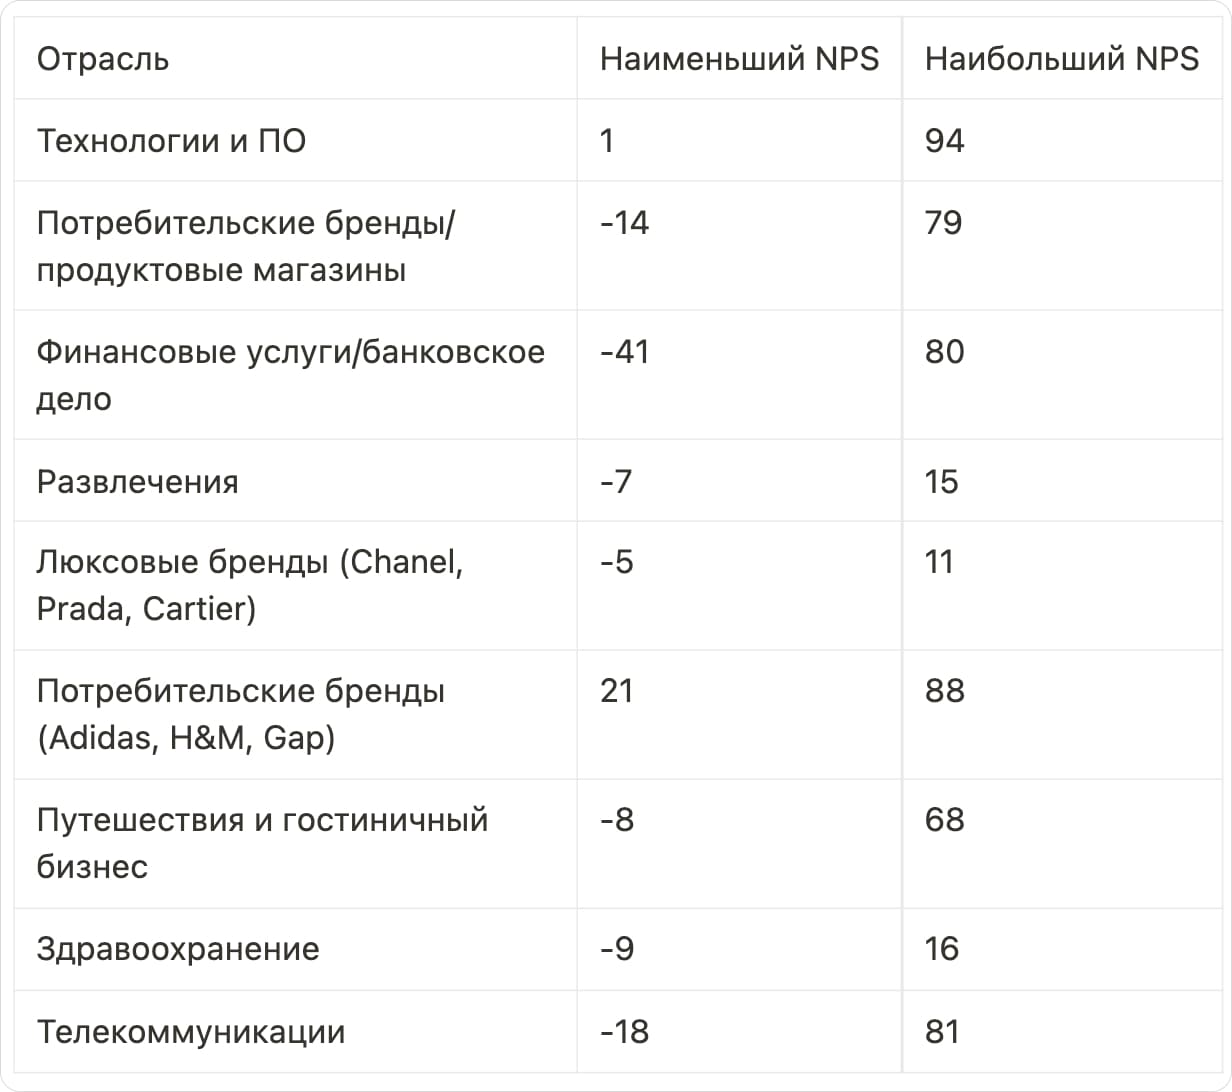The width and height of the screenshot is (1232, 1092).
Task: Select the "Наименьший NPS" column header
Action: point(739,59)
